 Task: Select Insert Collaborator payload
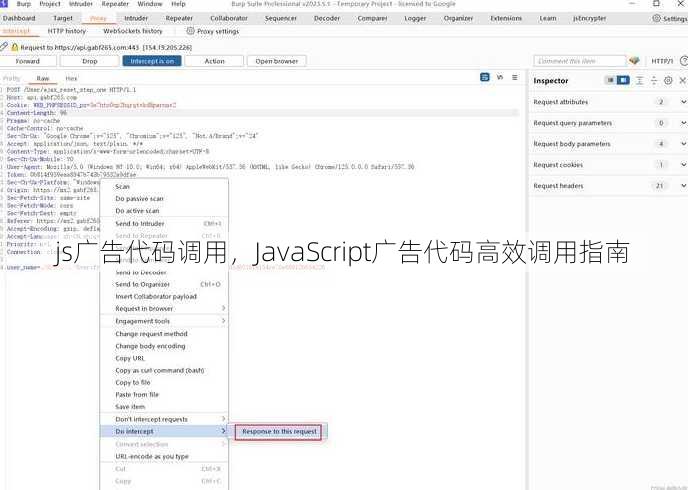[x=164, y=297]
